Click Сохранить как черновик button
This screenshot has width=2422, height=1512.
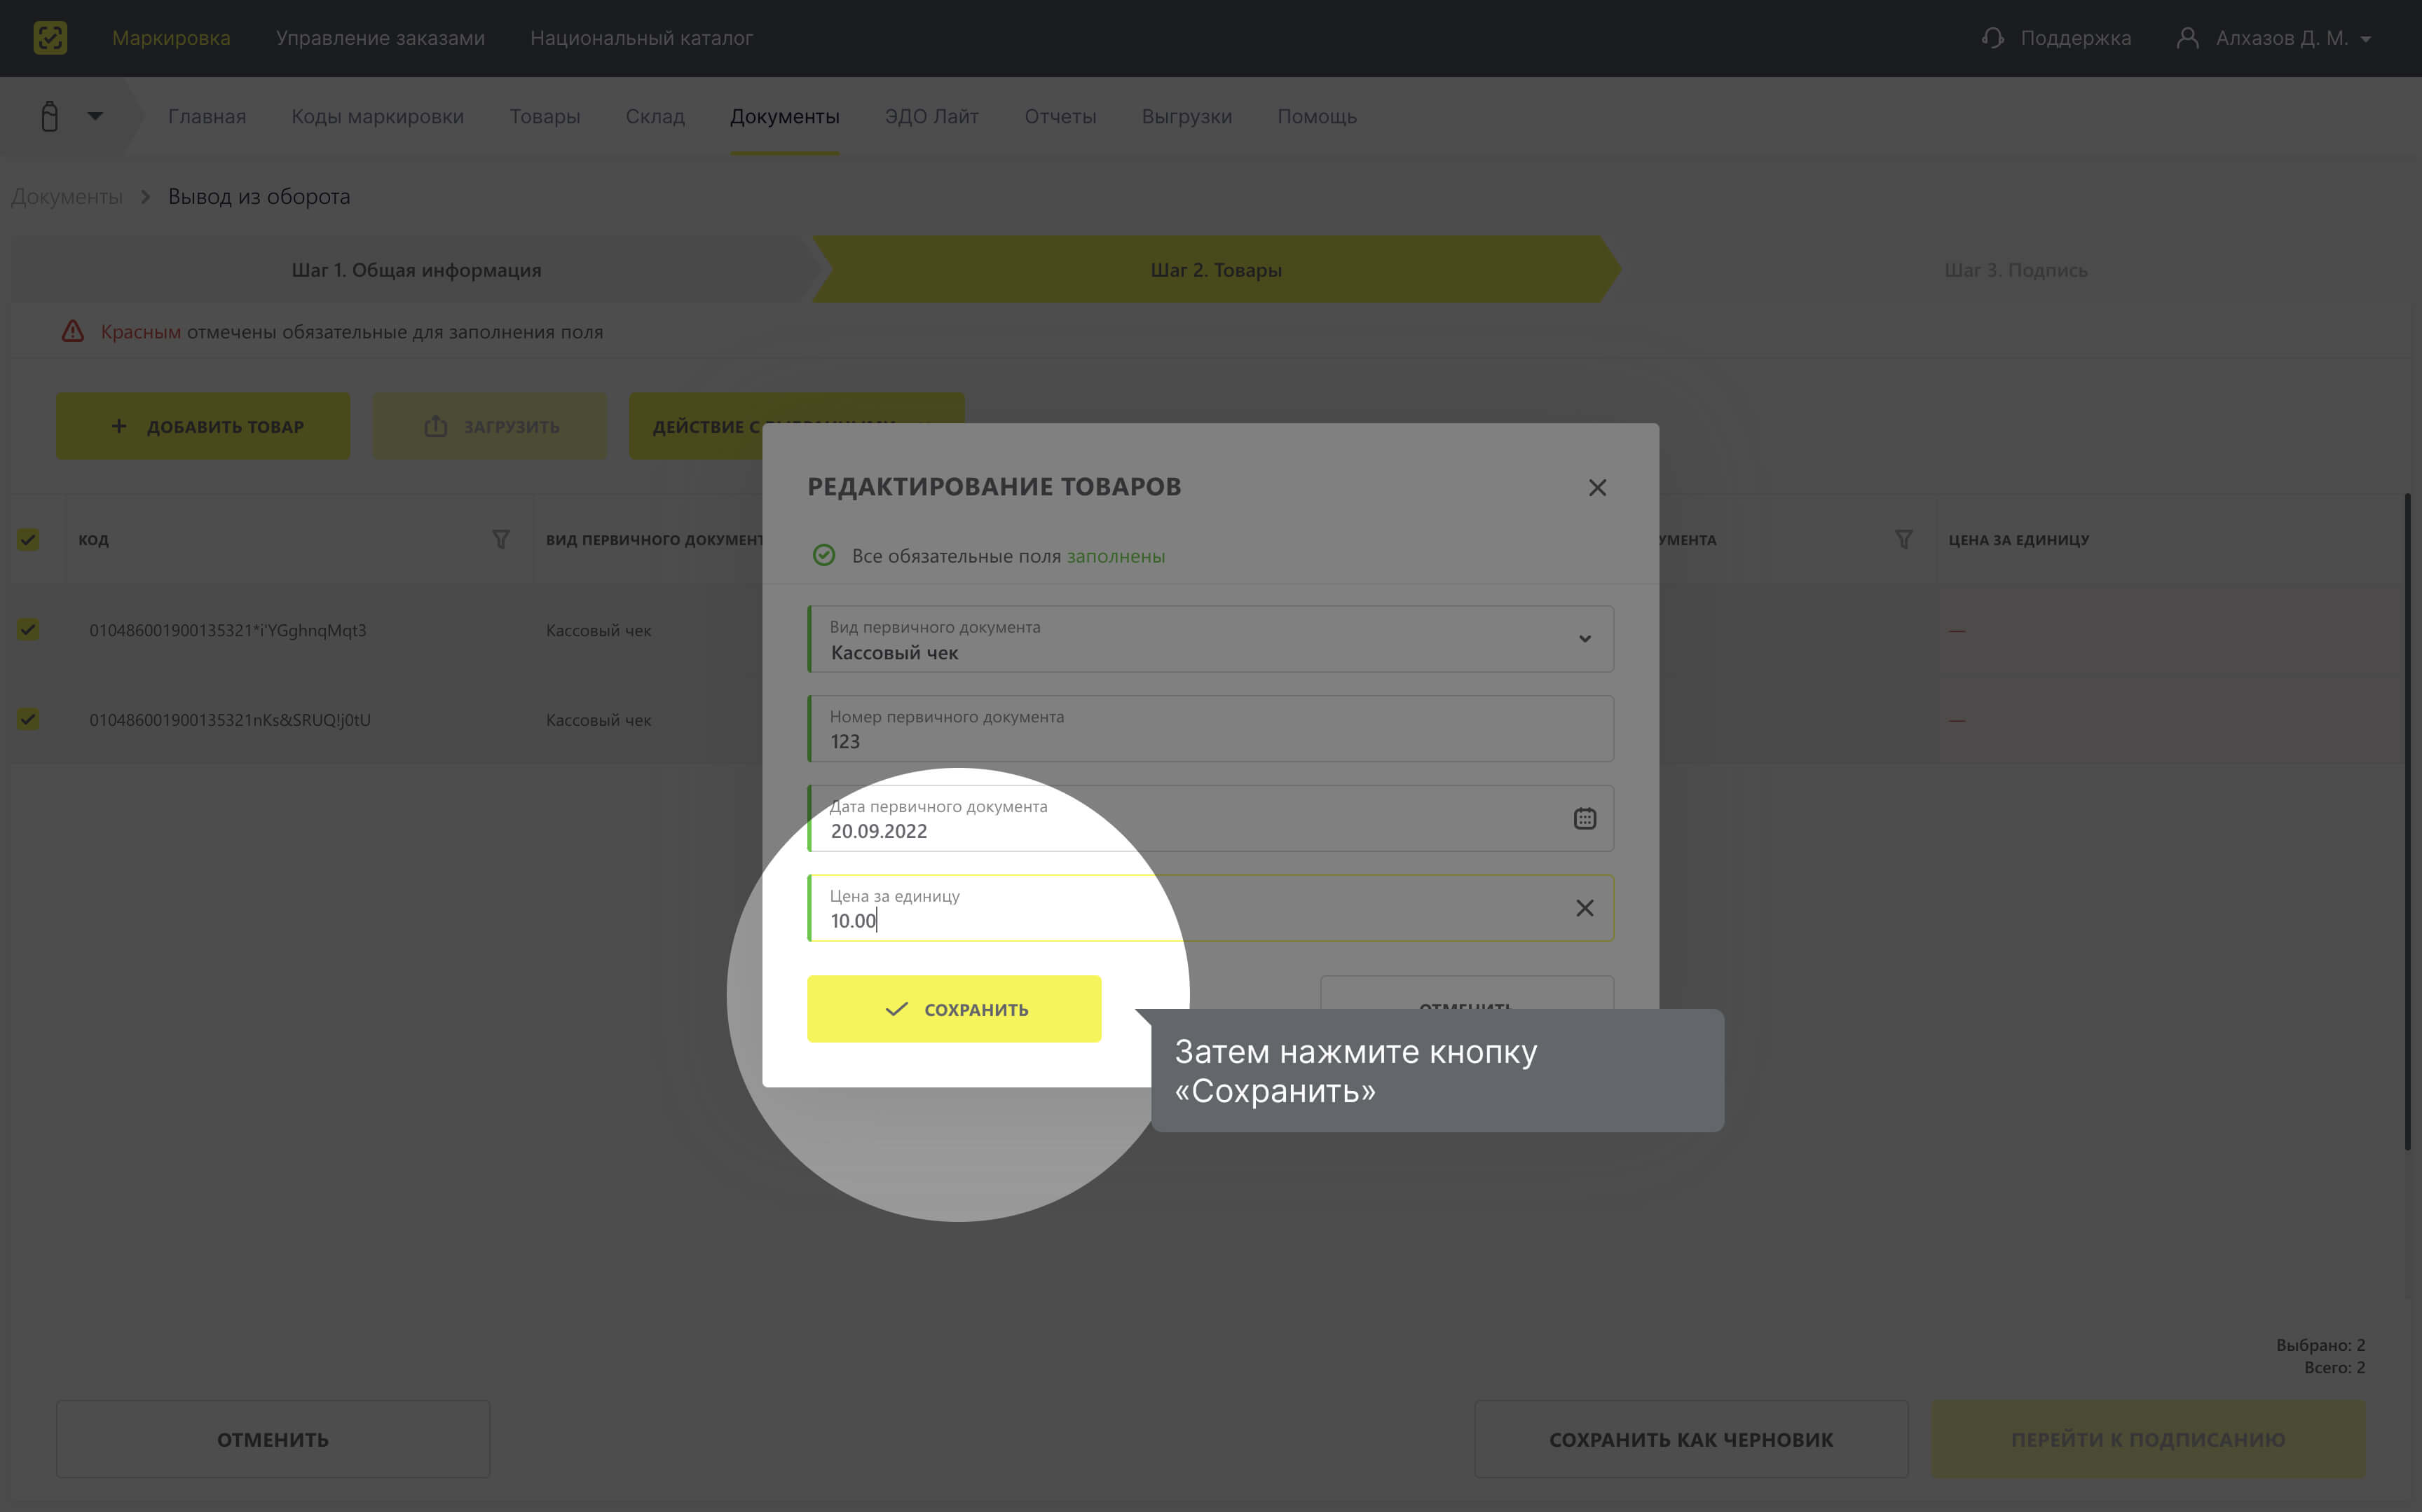[x=1690, y=1439]
